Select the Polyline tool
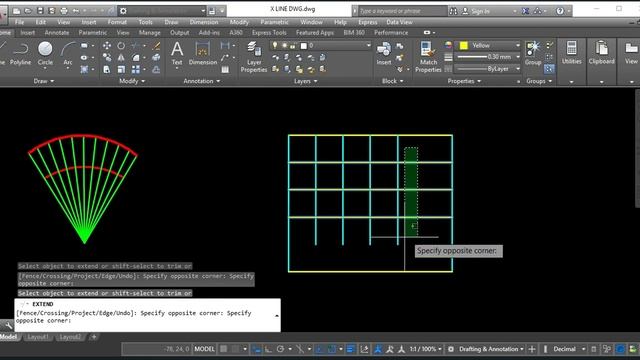Screen dimensions: 640x360 [20, 54]
